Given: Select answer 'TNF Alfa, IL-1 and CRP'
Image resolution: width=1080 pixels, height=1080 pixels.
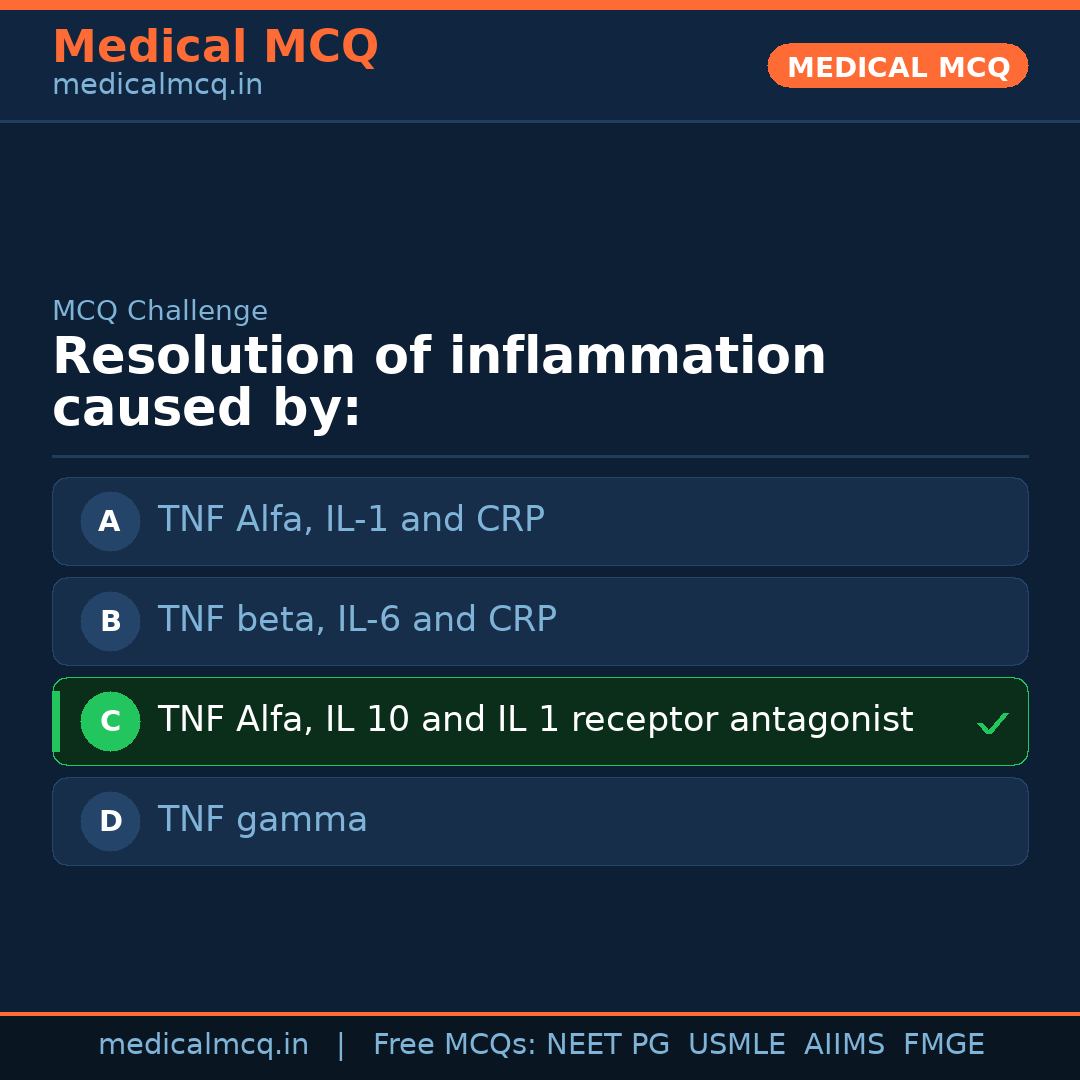Looking at the screenshot, I should [x=351, y=520].
